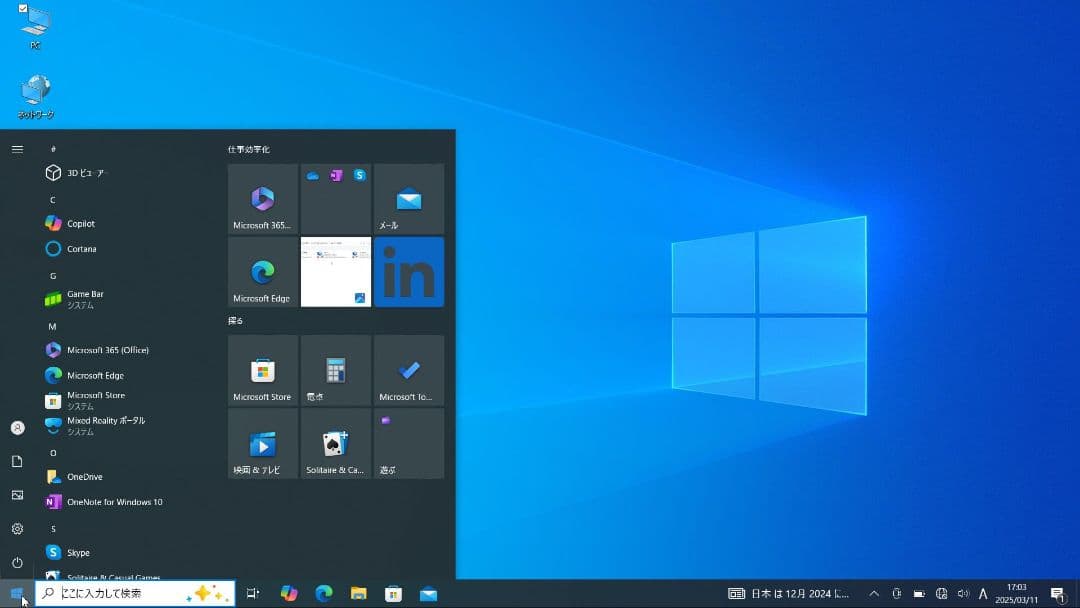
Task: Click the Power button in Start sidebar
Action: (x=17, y=563)
